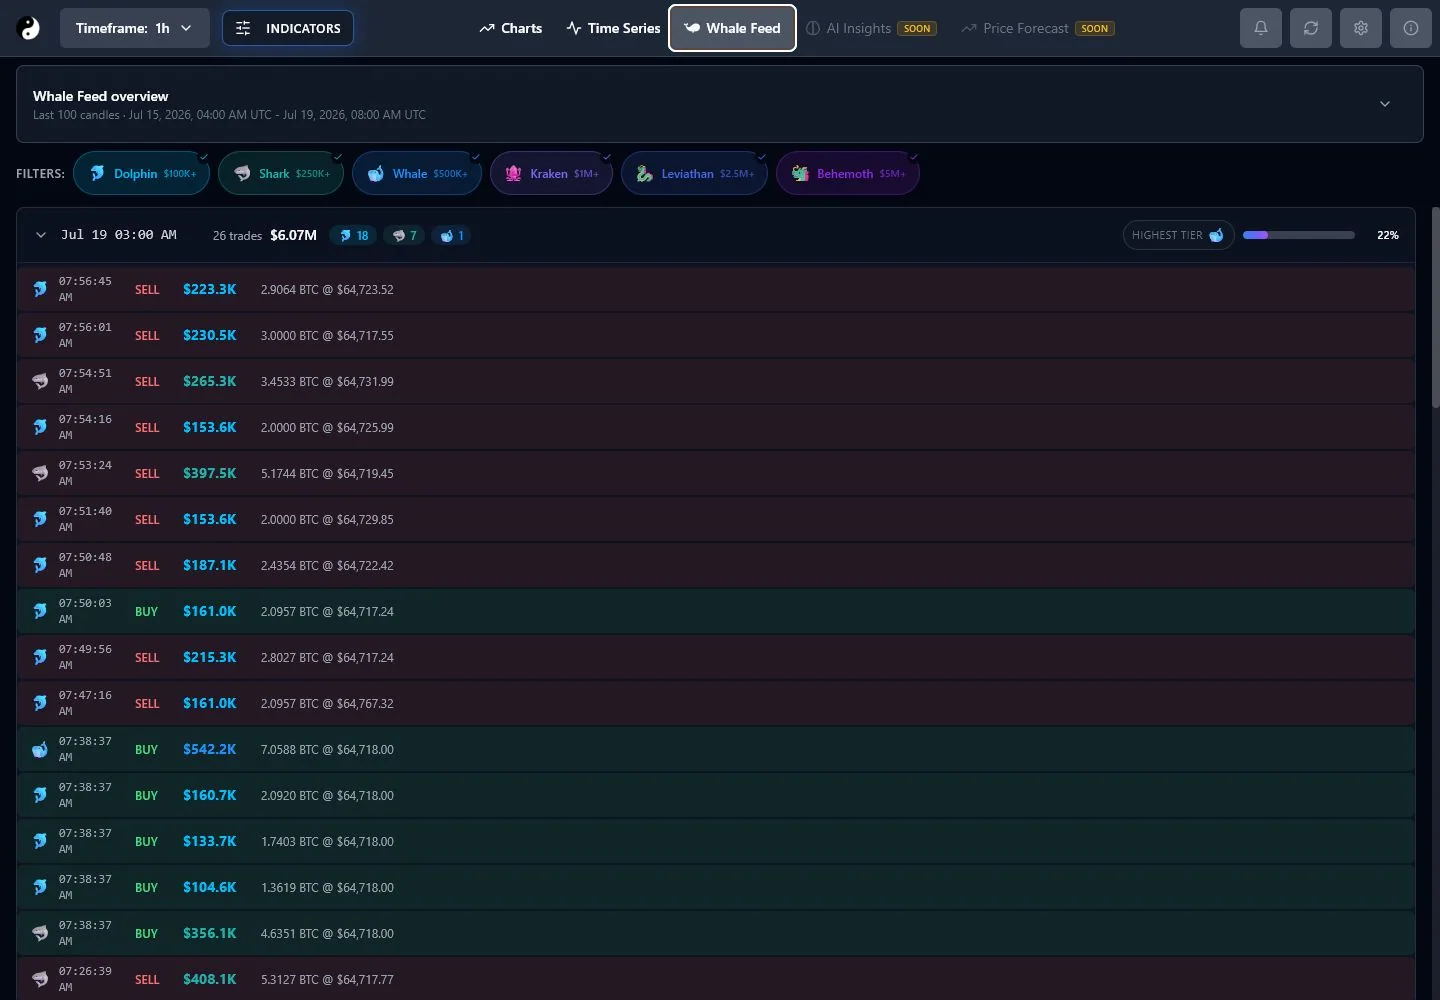
Task: Click shark icon of $356.1K trade
Action: pyautogui.click(x=40, y=933)
